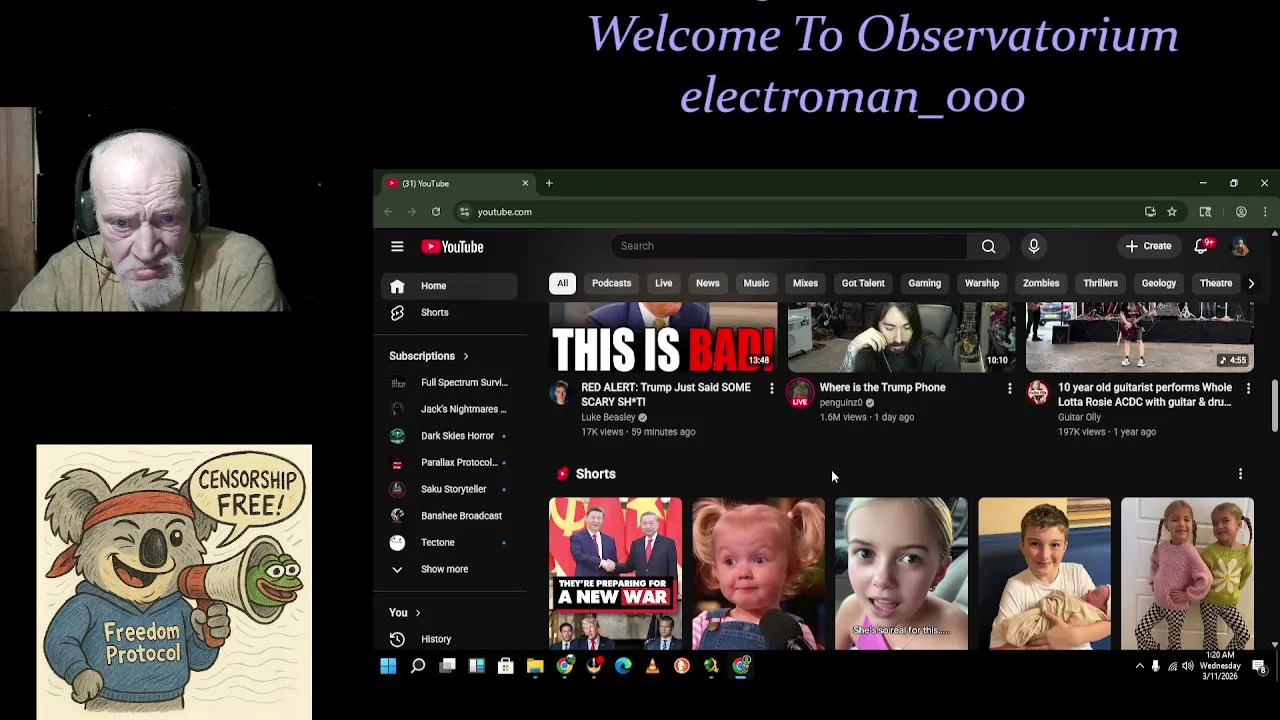Open Jack's Nightmares subscription

[x=448, y=409]
